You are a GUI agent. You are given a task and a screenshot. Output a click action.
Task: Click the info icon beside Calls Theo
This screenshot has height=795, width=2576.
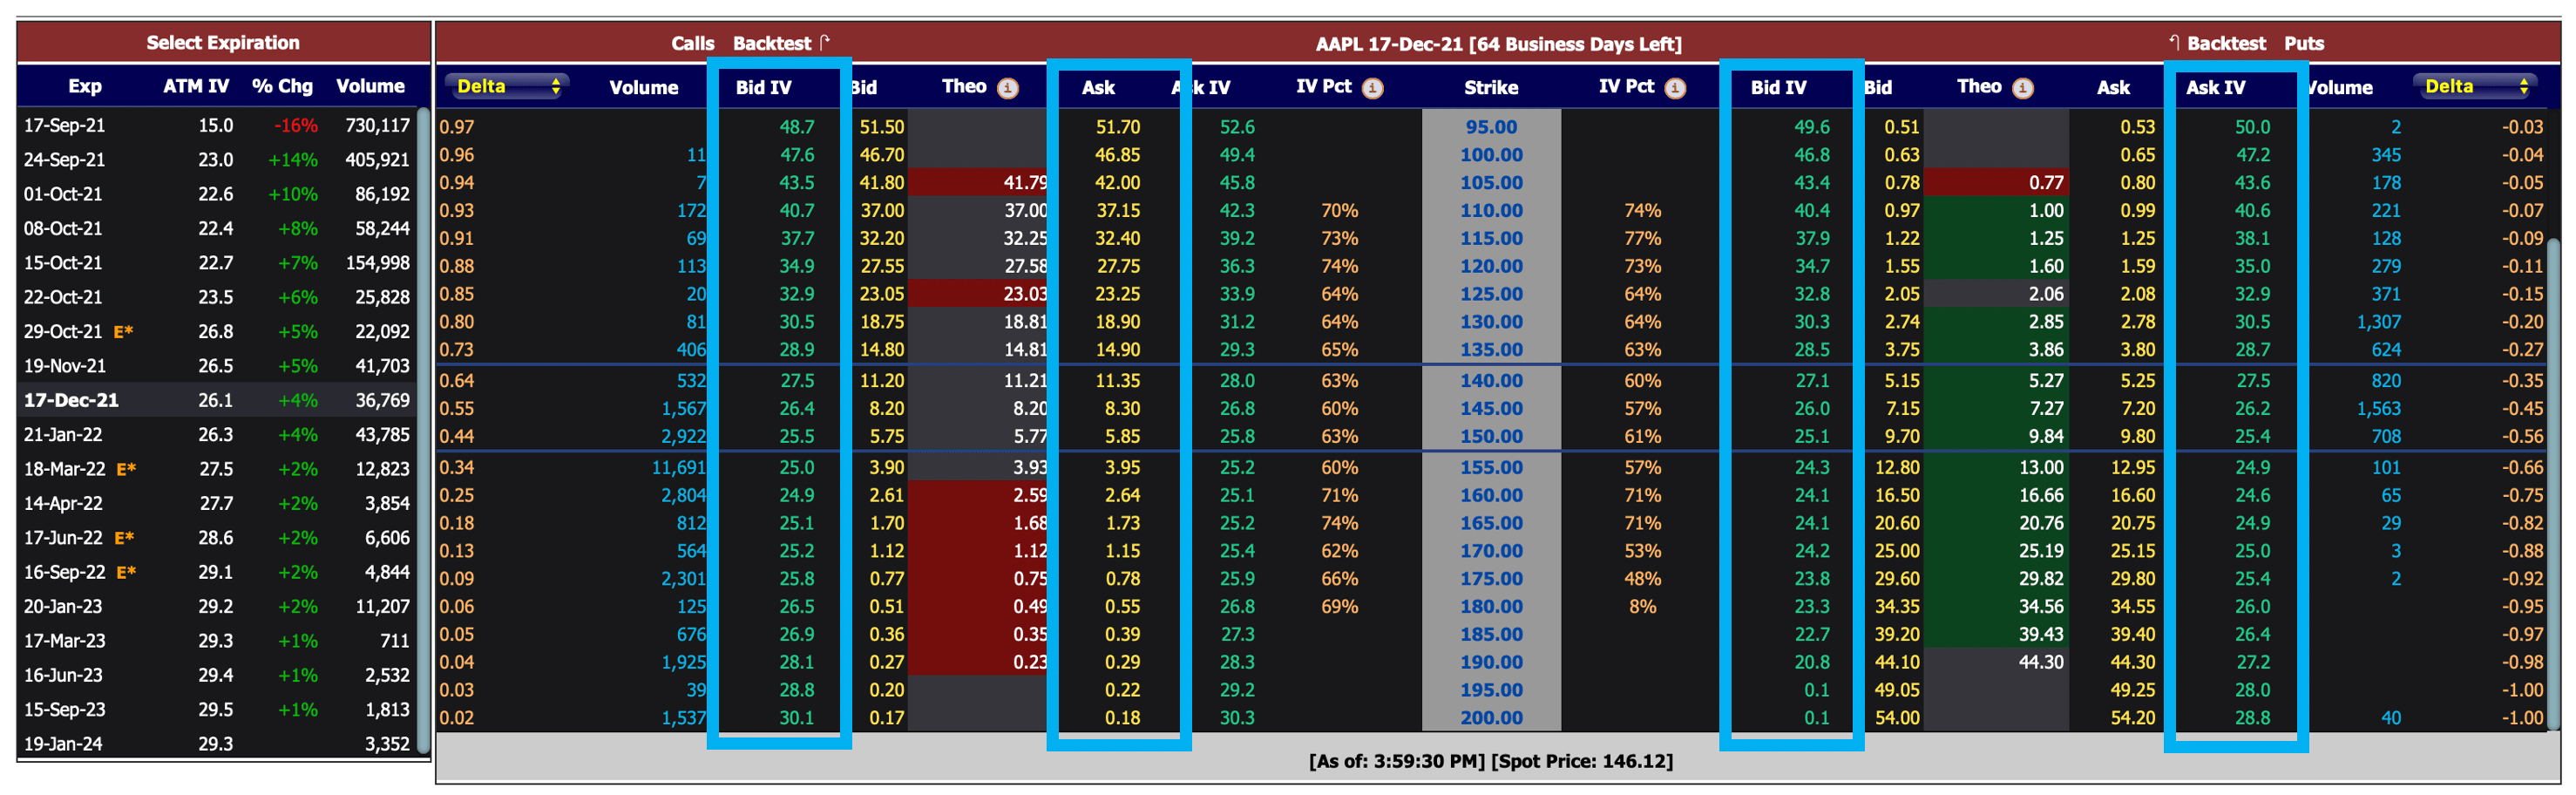1008,88
